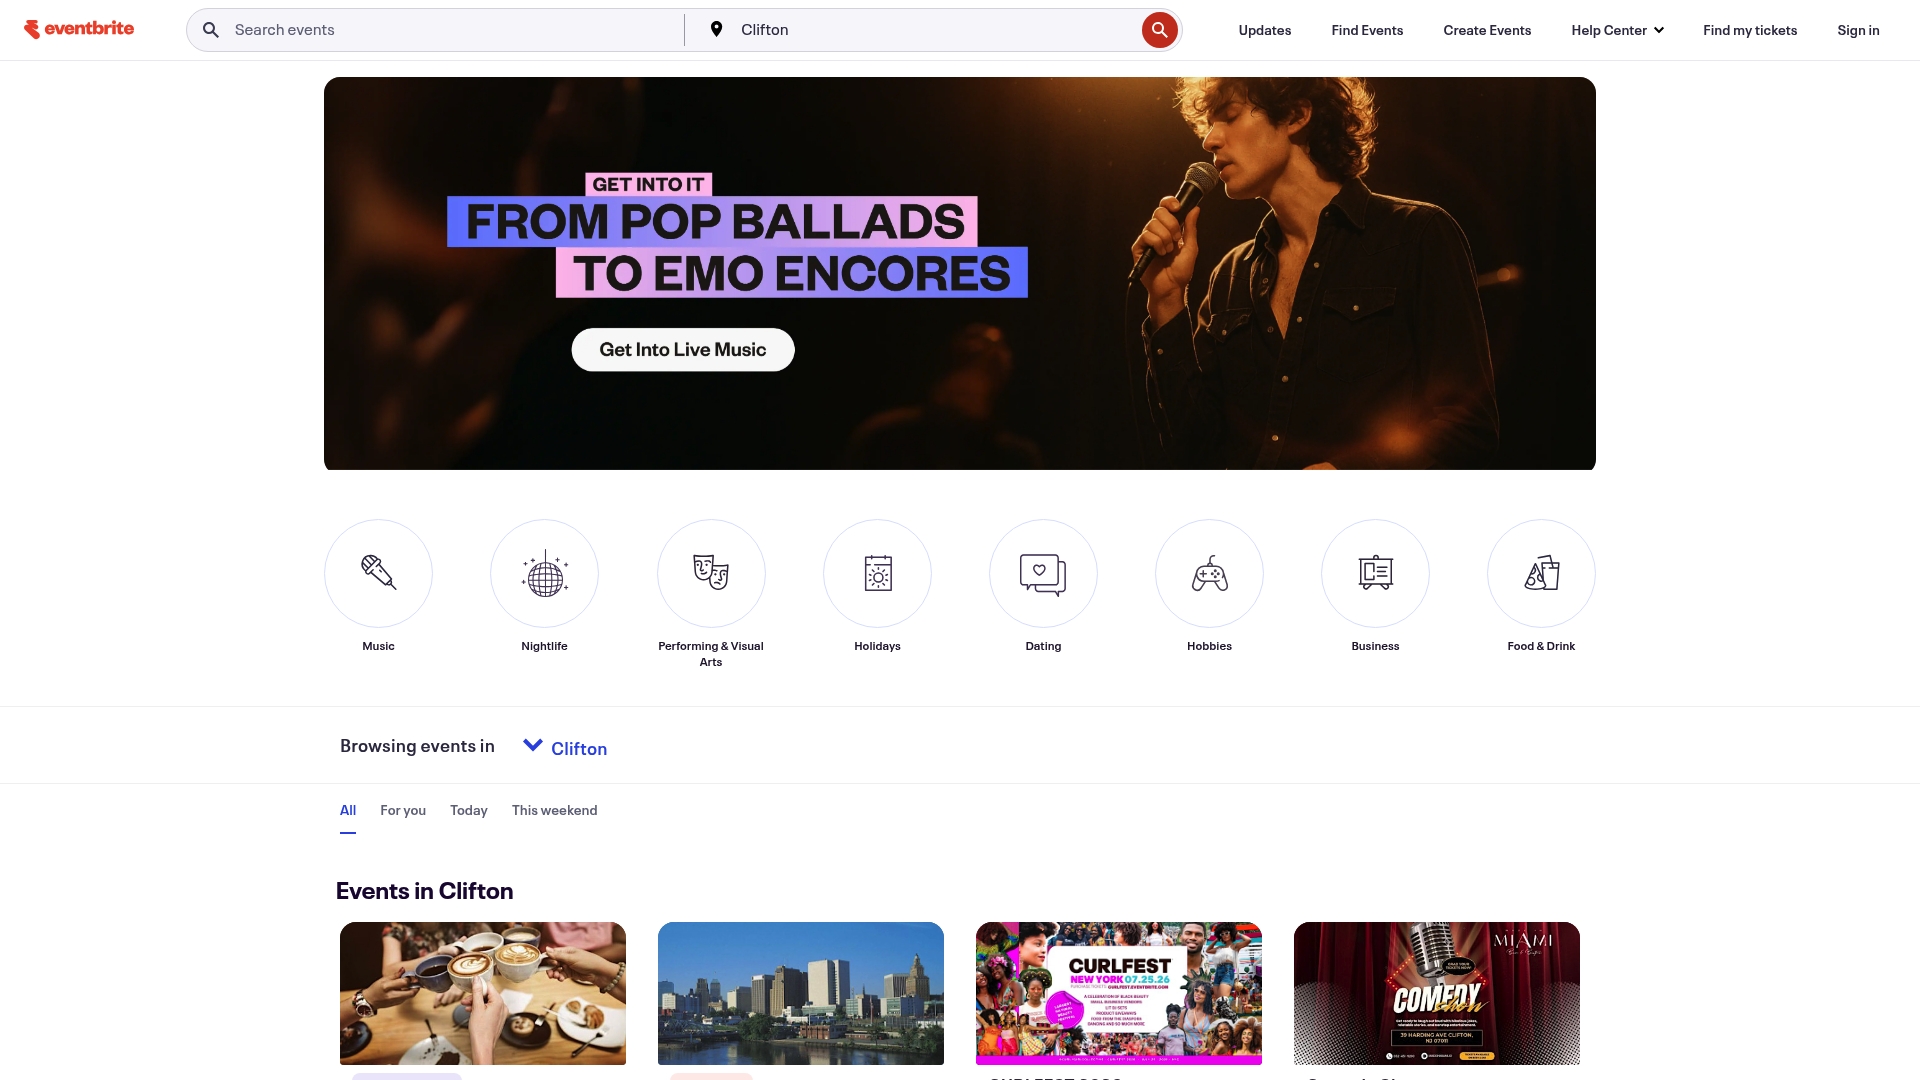Open the CURLFEST event thumbnail
This screenshot has height=1080, width=1920.
pos(1119,993)
